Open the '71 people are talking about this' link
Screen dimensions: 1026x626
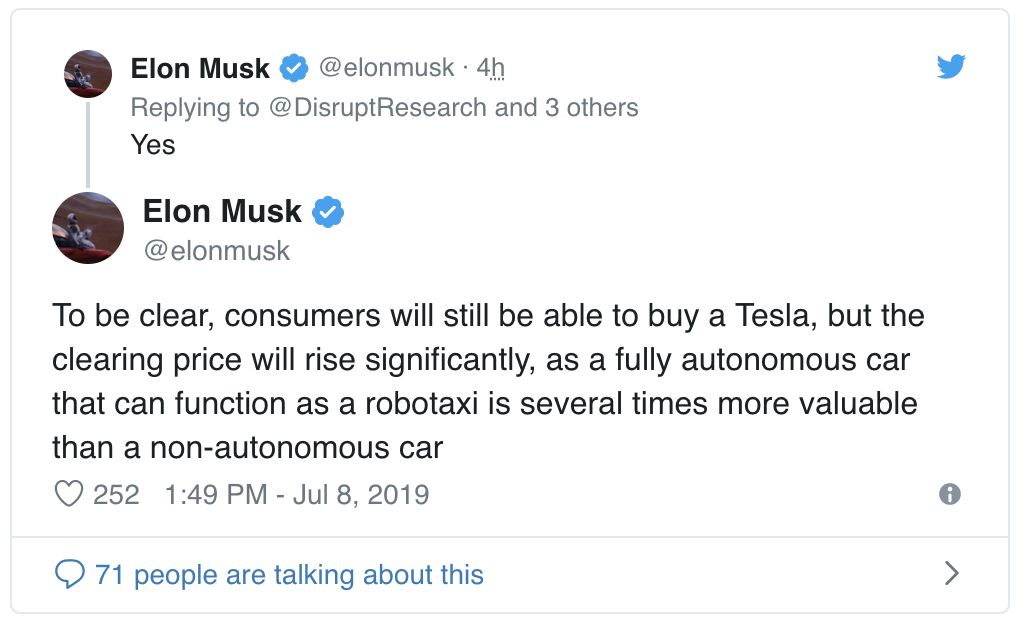click(x=289, y=575)
